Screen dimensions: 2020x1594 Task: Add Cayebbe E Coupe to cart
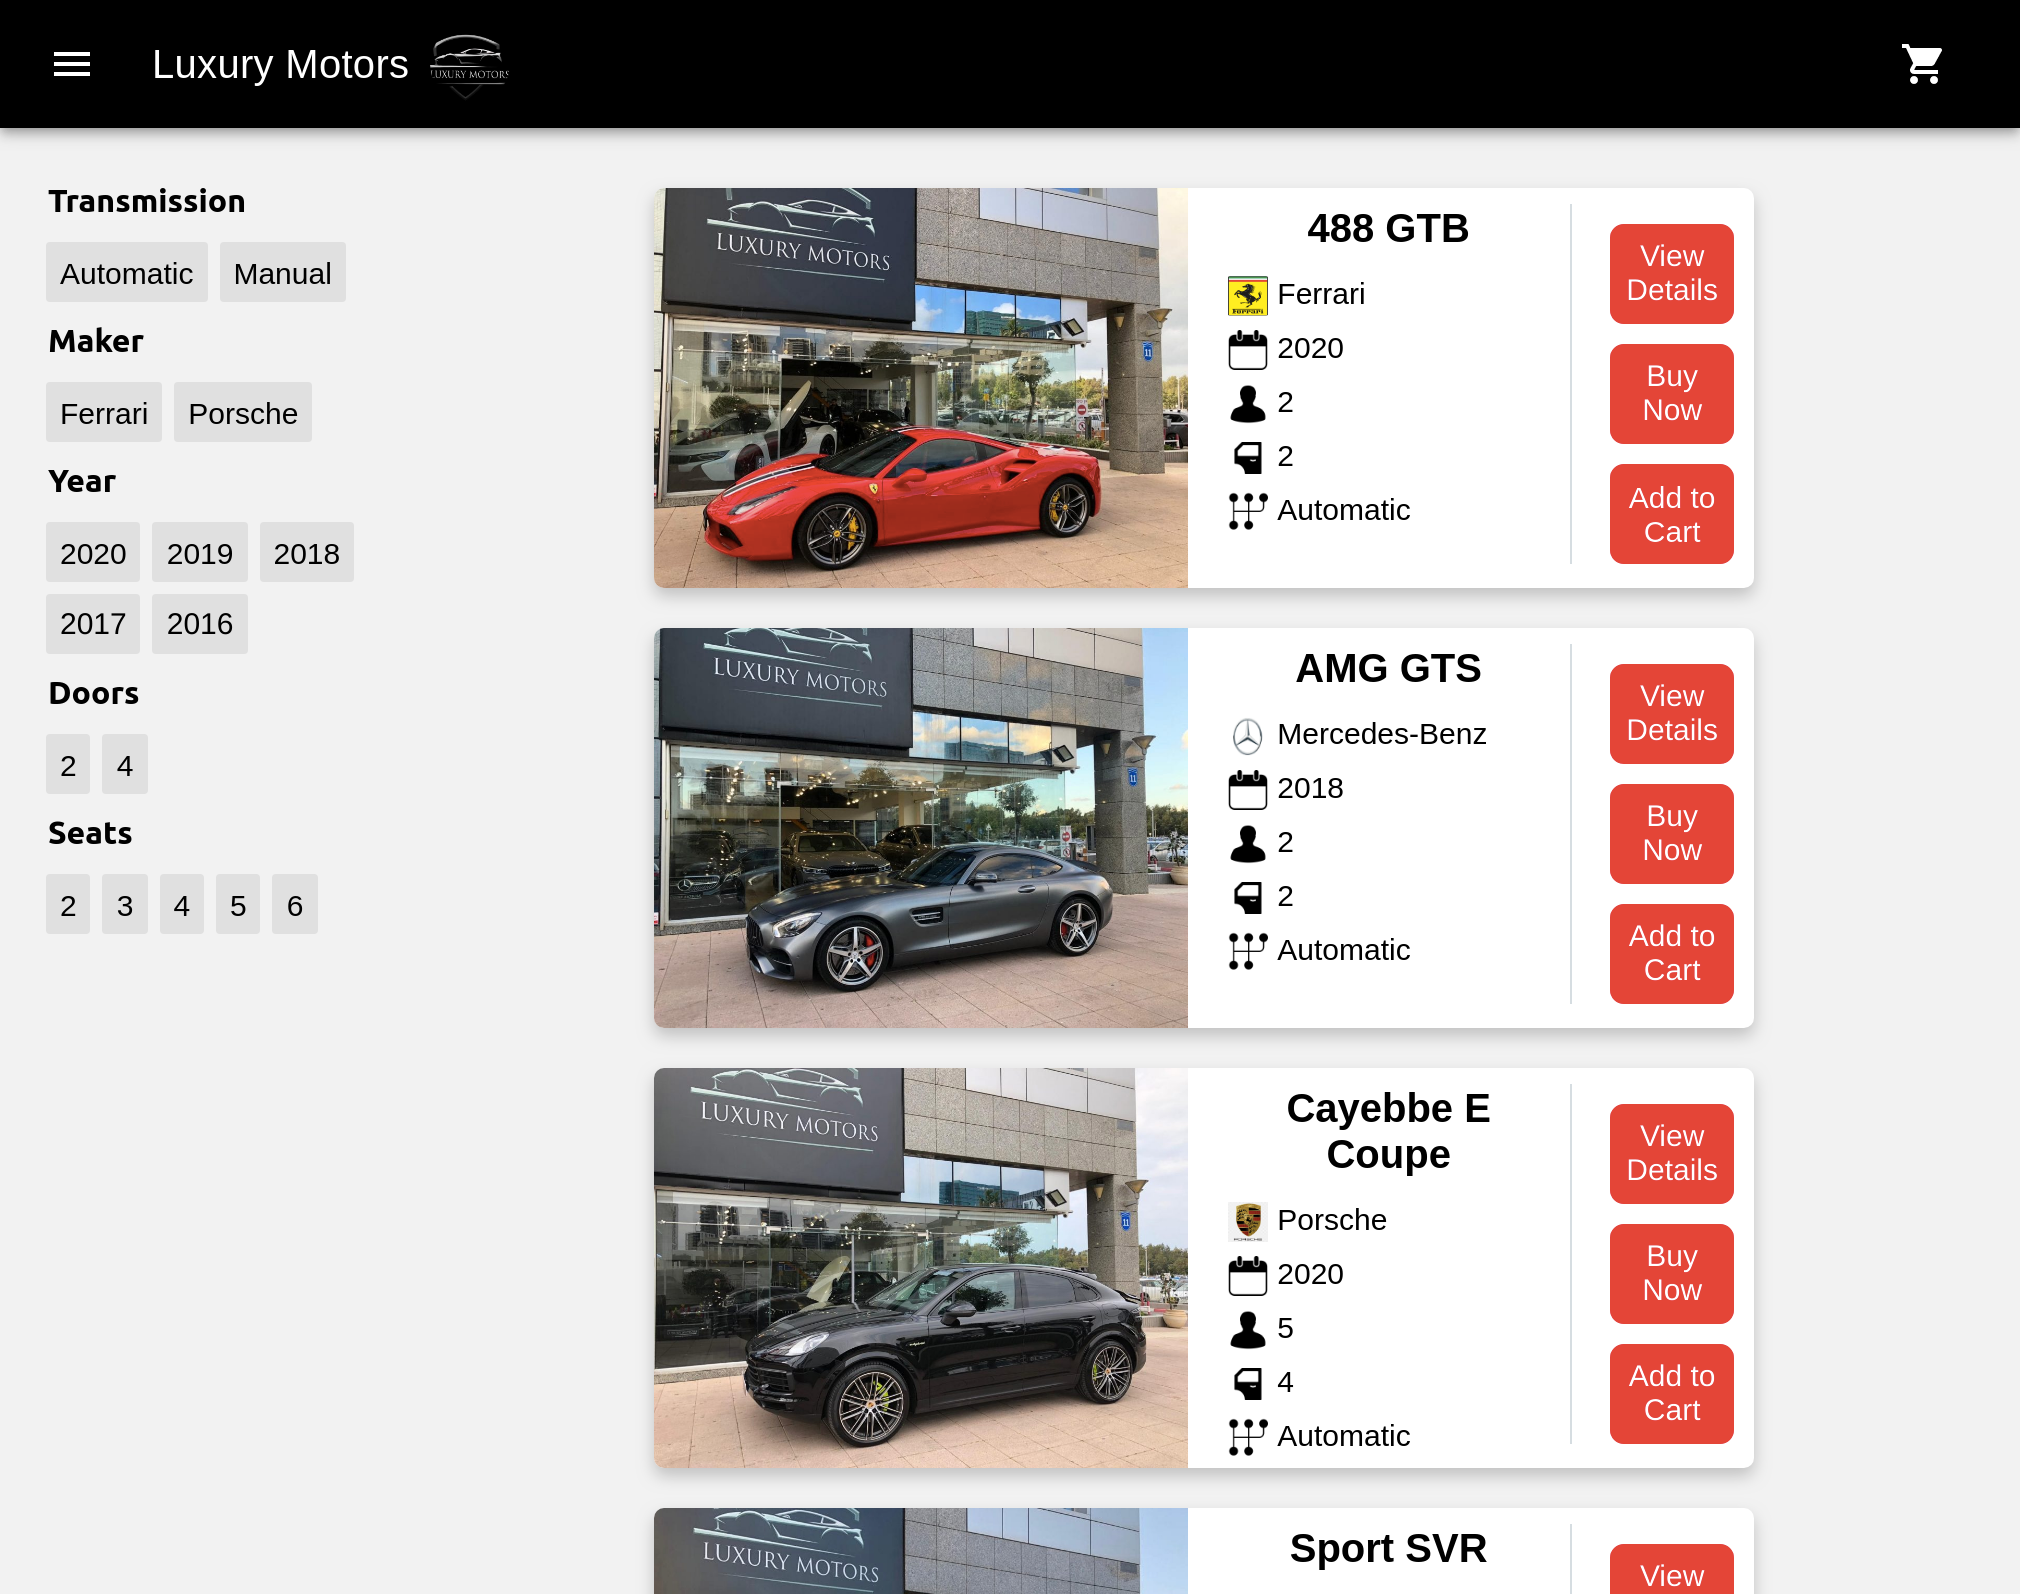(x=1672, y=1394)
